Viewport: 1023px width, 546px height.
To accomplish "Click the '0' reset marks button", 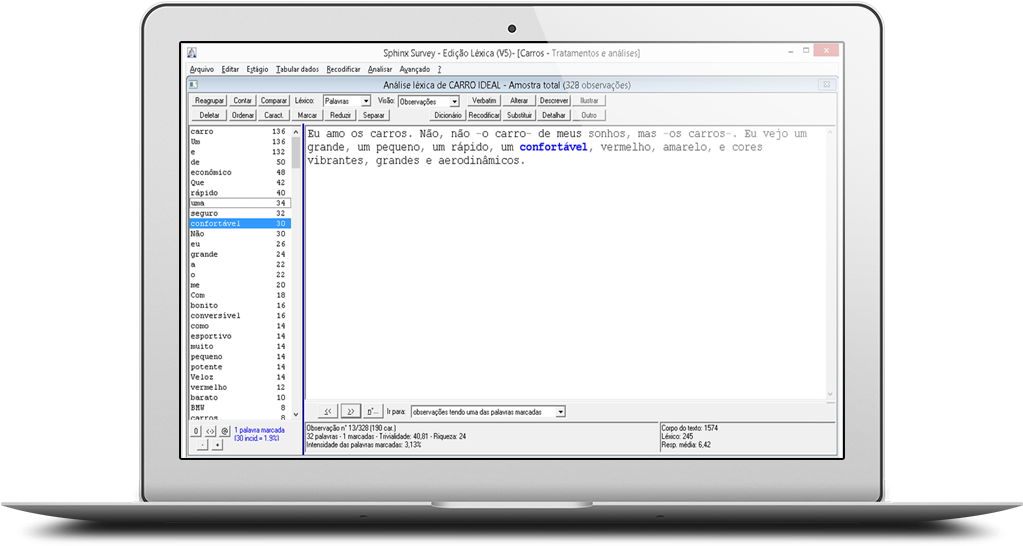I will (x=197, y=431).
